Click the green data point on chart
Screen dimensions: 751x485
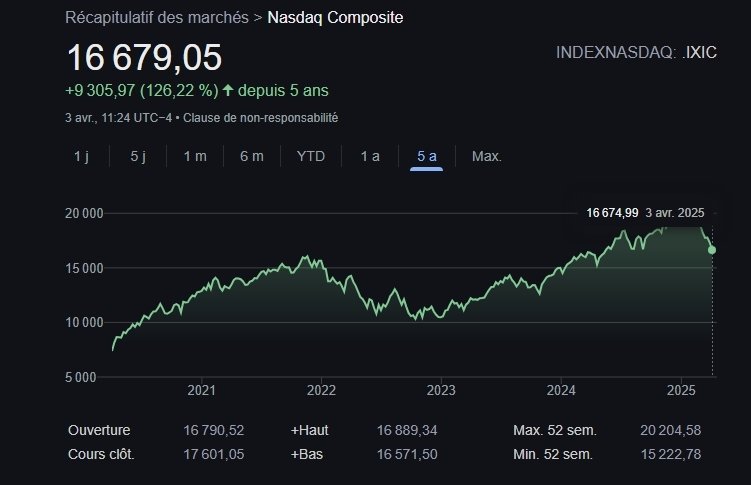(x=712, y=250)
